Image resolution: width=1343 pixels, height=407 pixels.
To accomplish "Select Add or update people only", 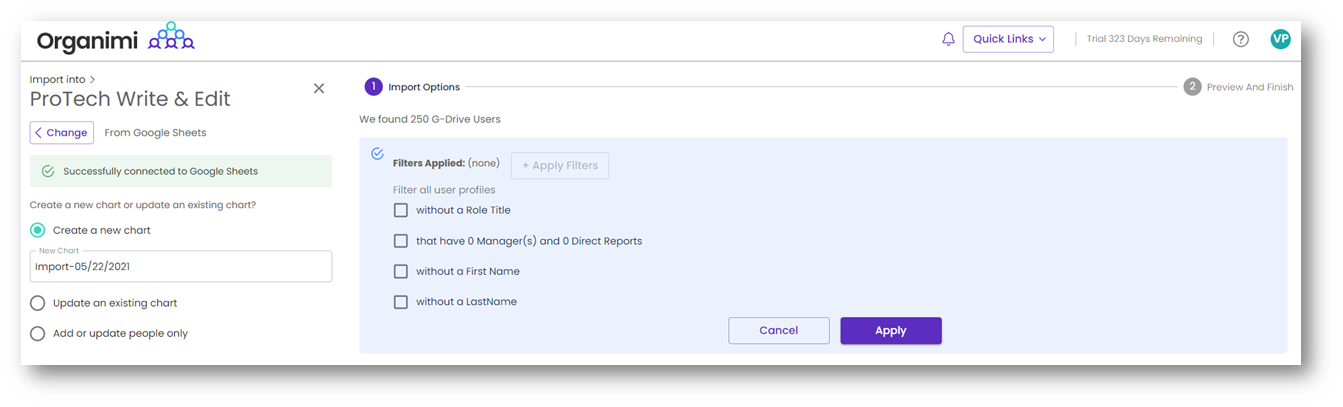I will [38, 333].
